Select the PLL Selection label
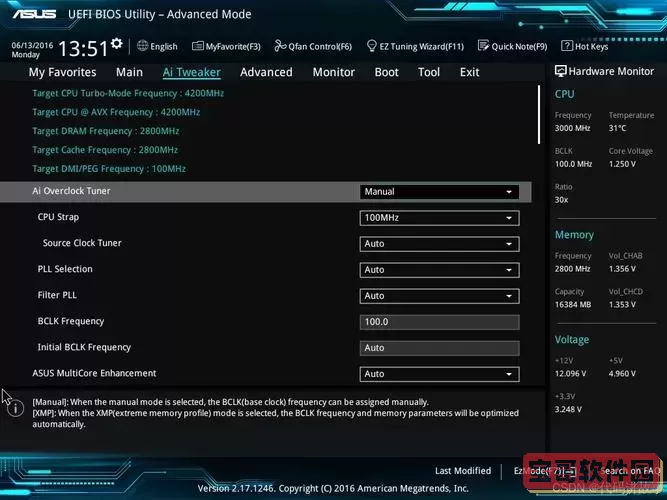 click(x=65, y=269)
